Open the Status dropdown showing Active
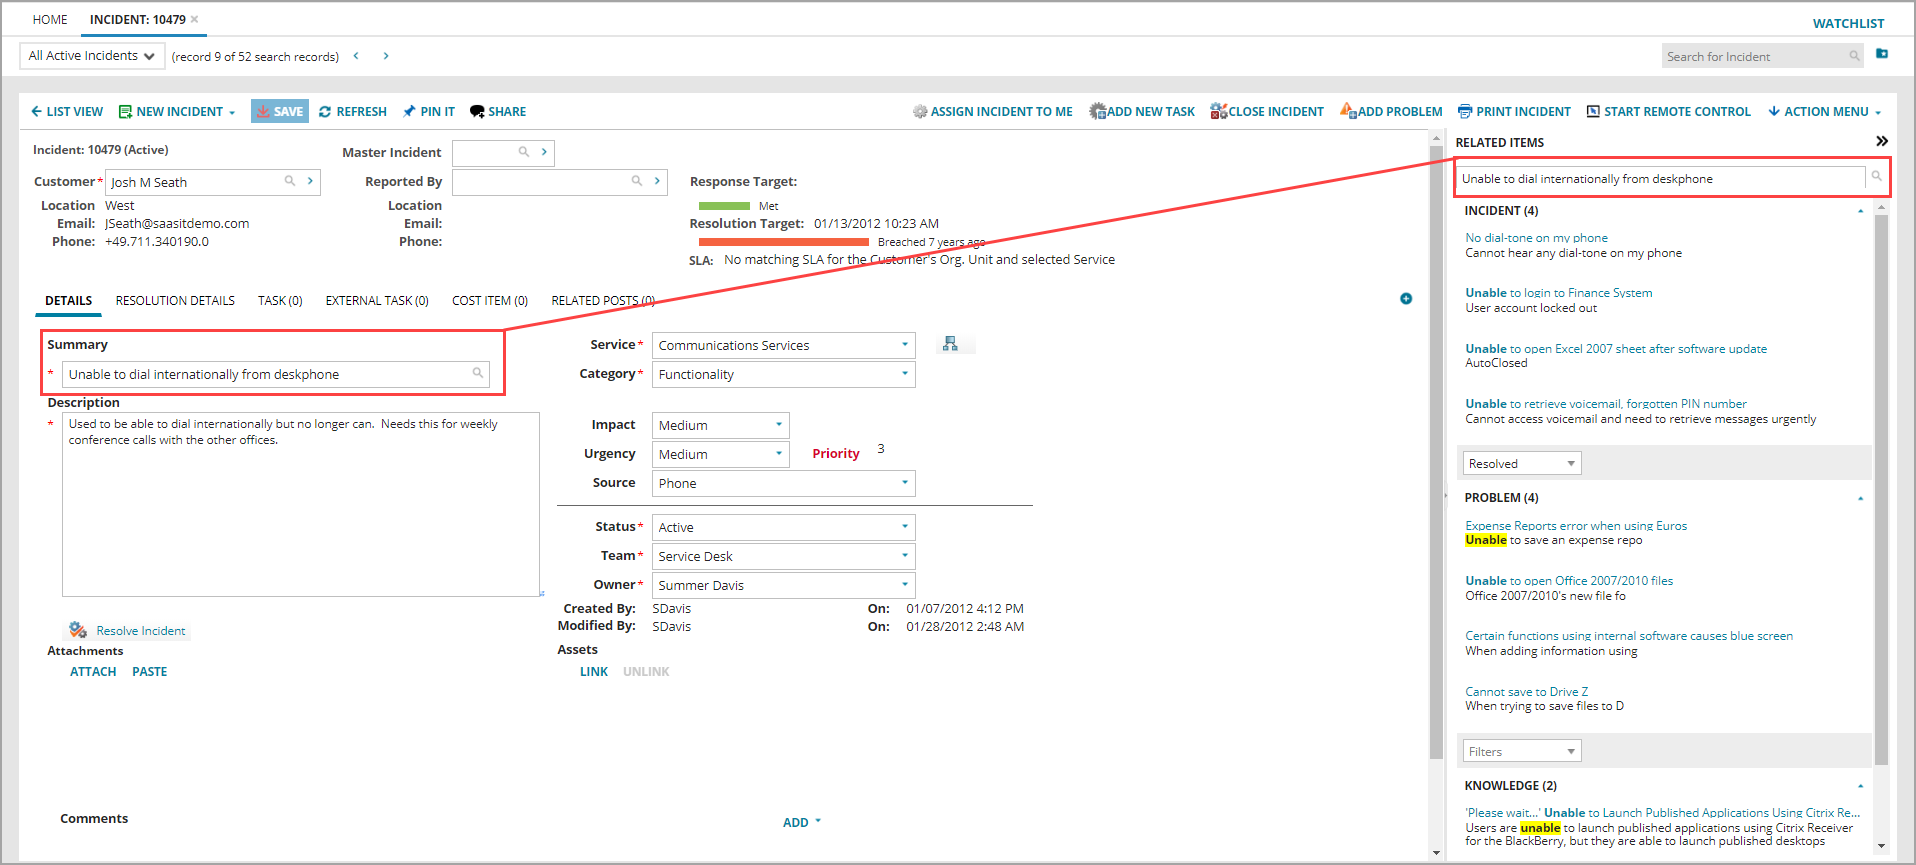1916x865 pixels. (x=783, y=527)
